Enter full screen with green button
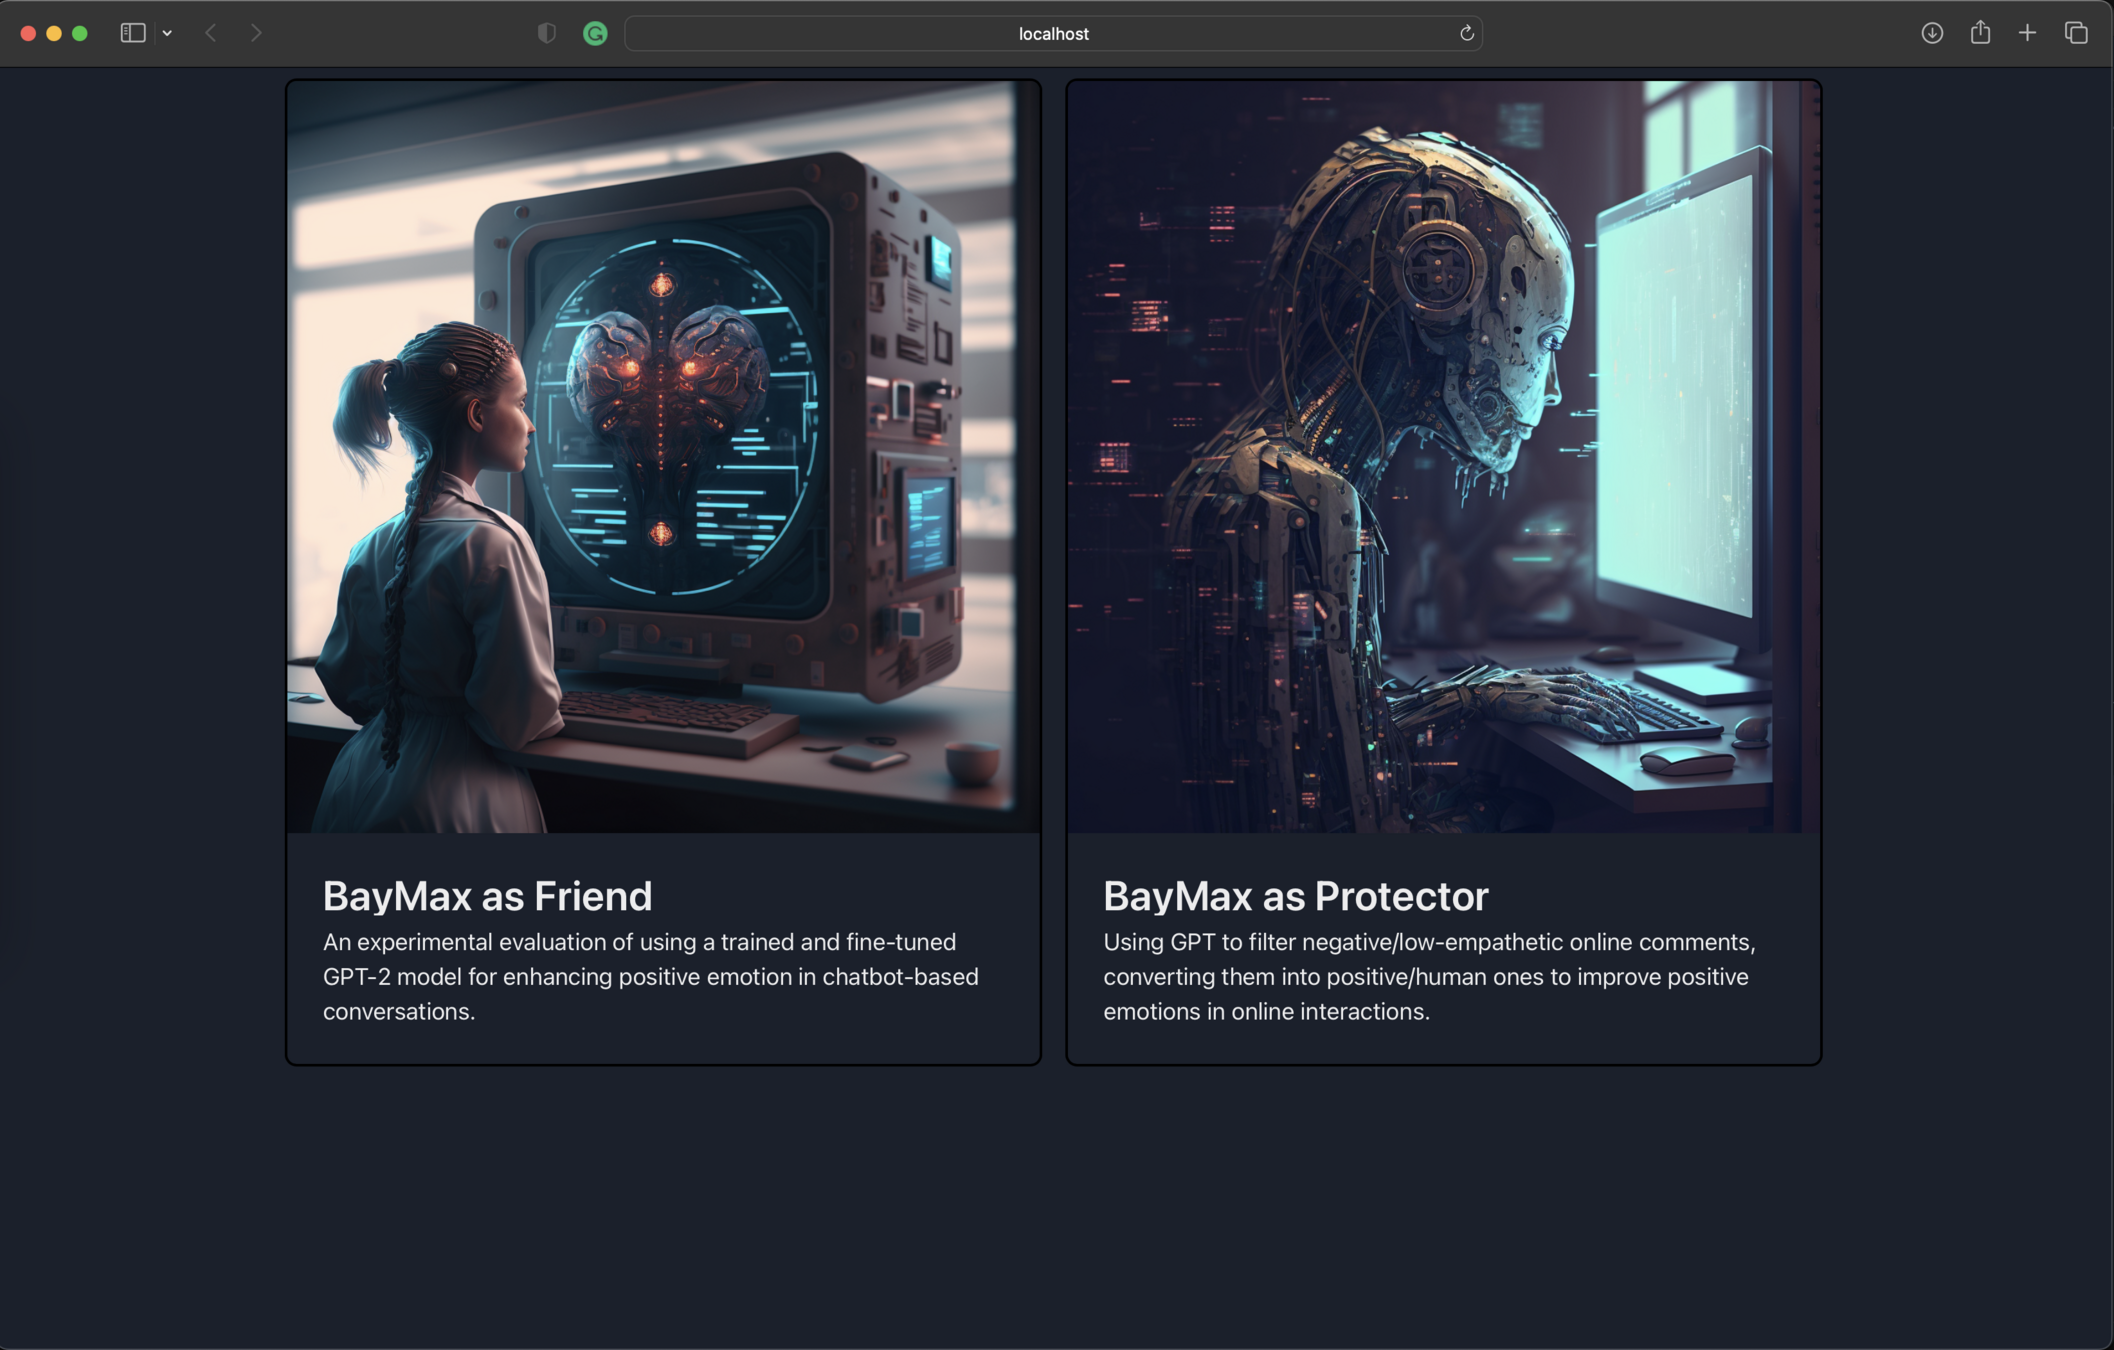The height and width of the screenshot is (1350, 2114). (80, 33)
